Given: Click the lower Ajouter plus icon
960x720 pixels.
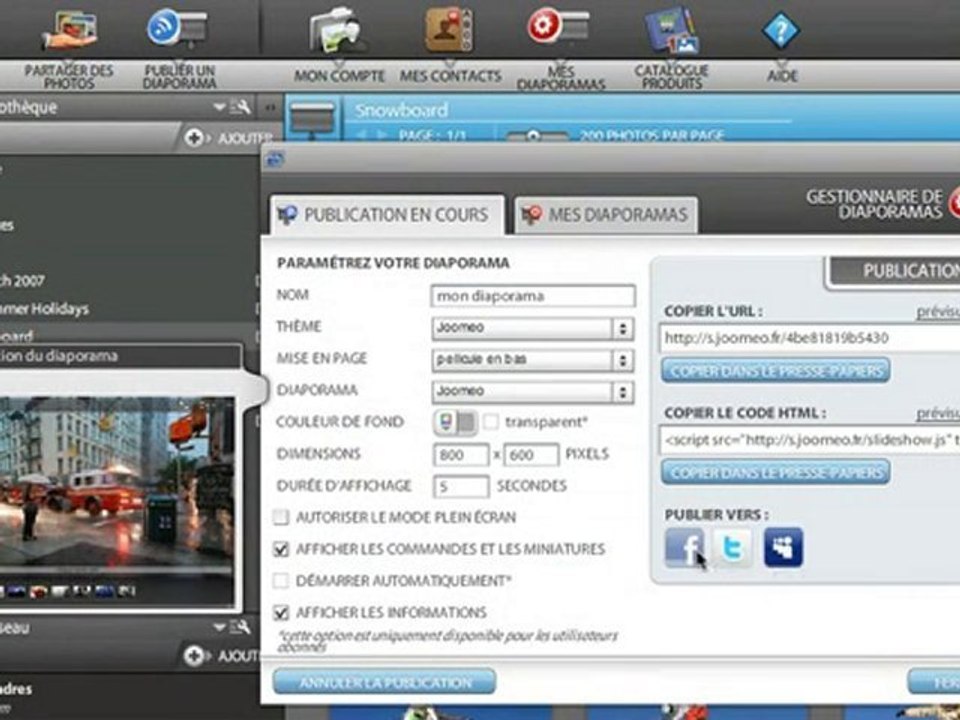Looking at the screenshot, I should click(193, 656).
